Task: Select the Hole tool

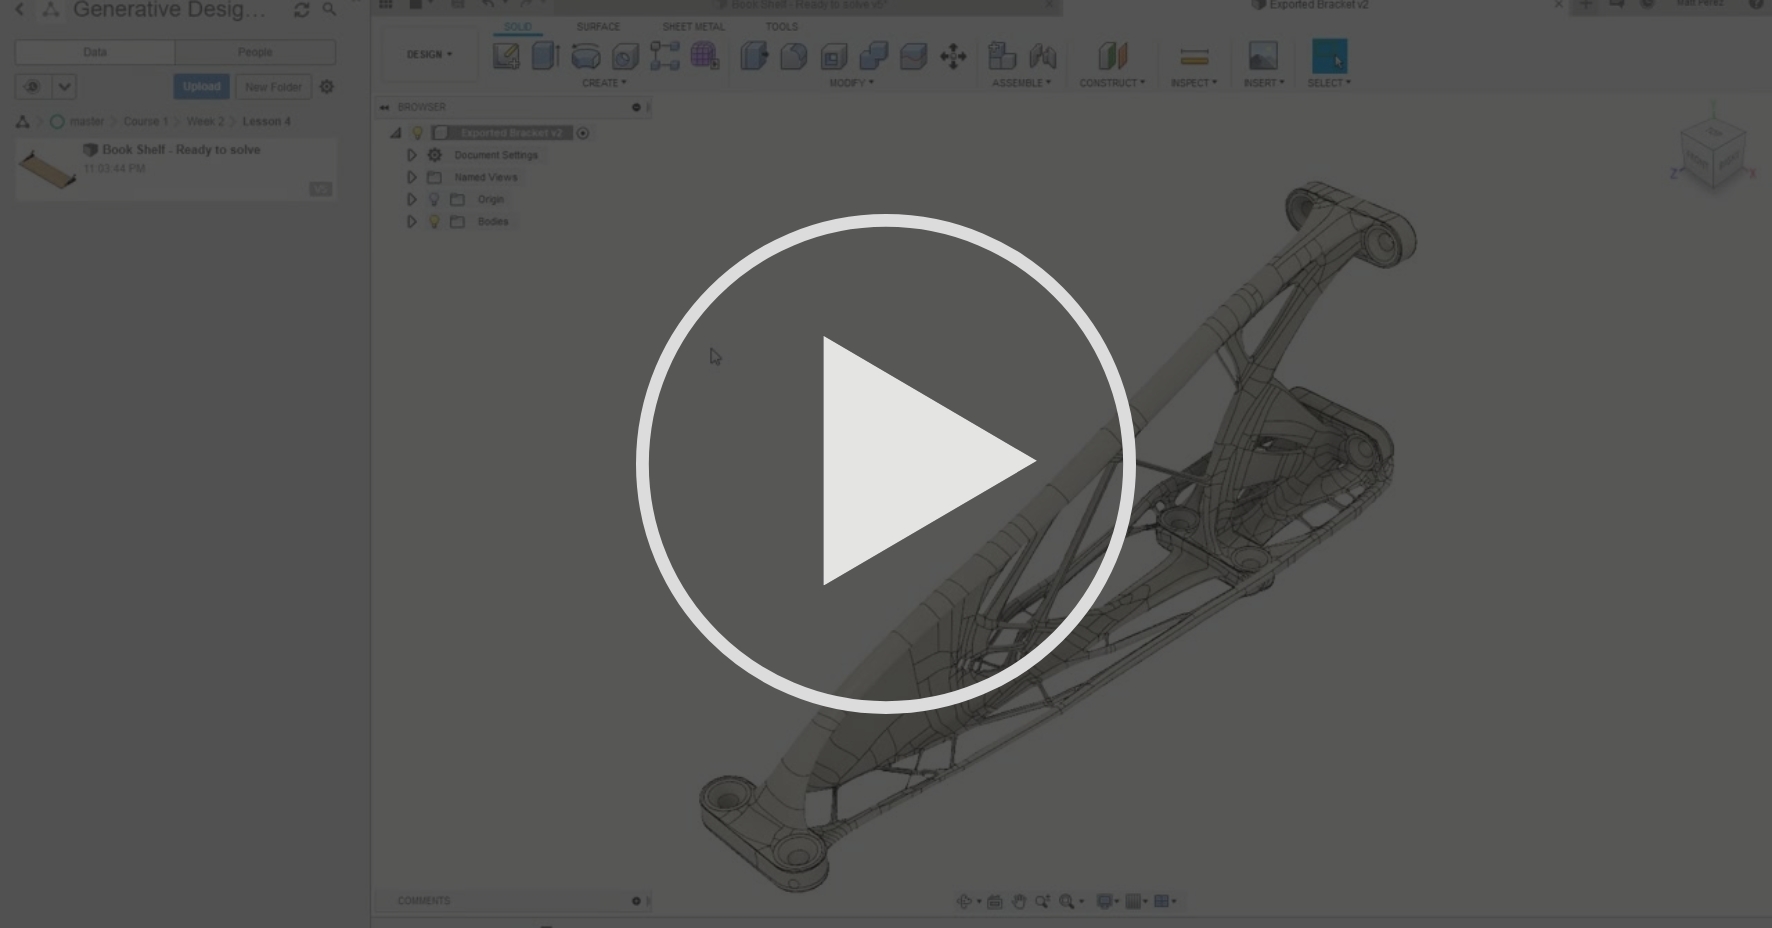Action: click(625, 56)
